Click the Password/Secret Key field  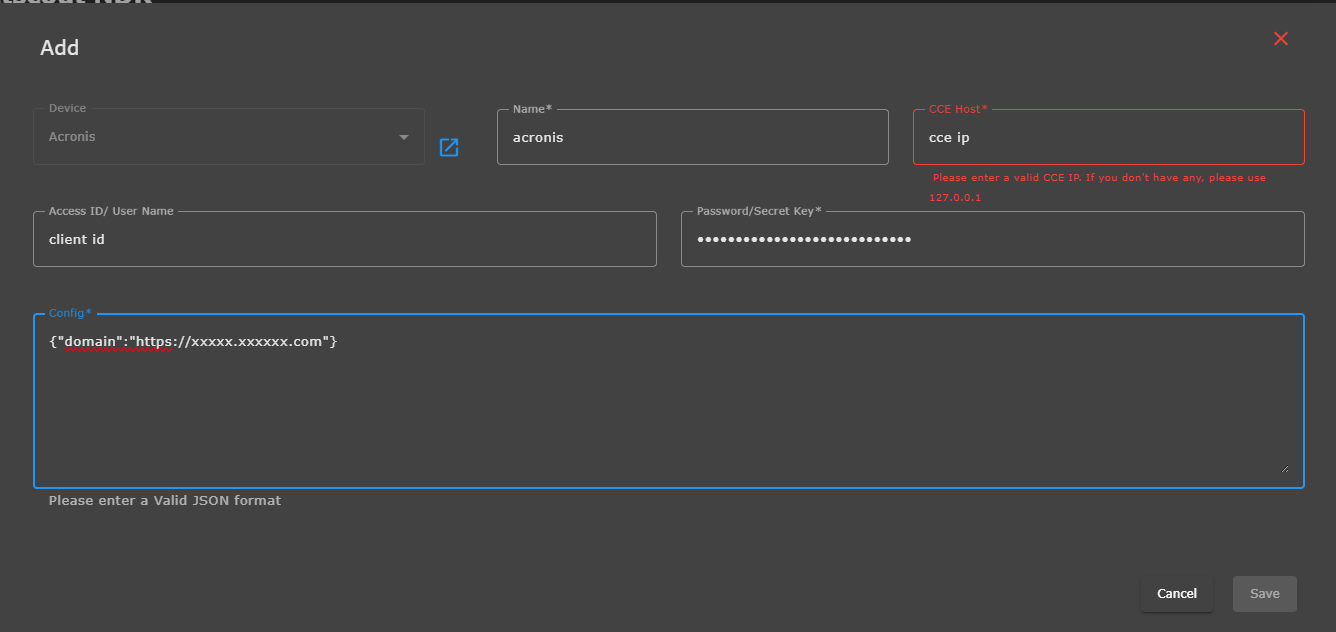[992, 239]
